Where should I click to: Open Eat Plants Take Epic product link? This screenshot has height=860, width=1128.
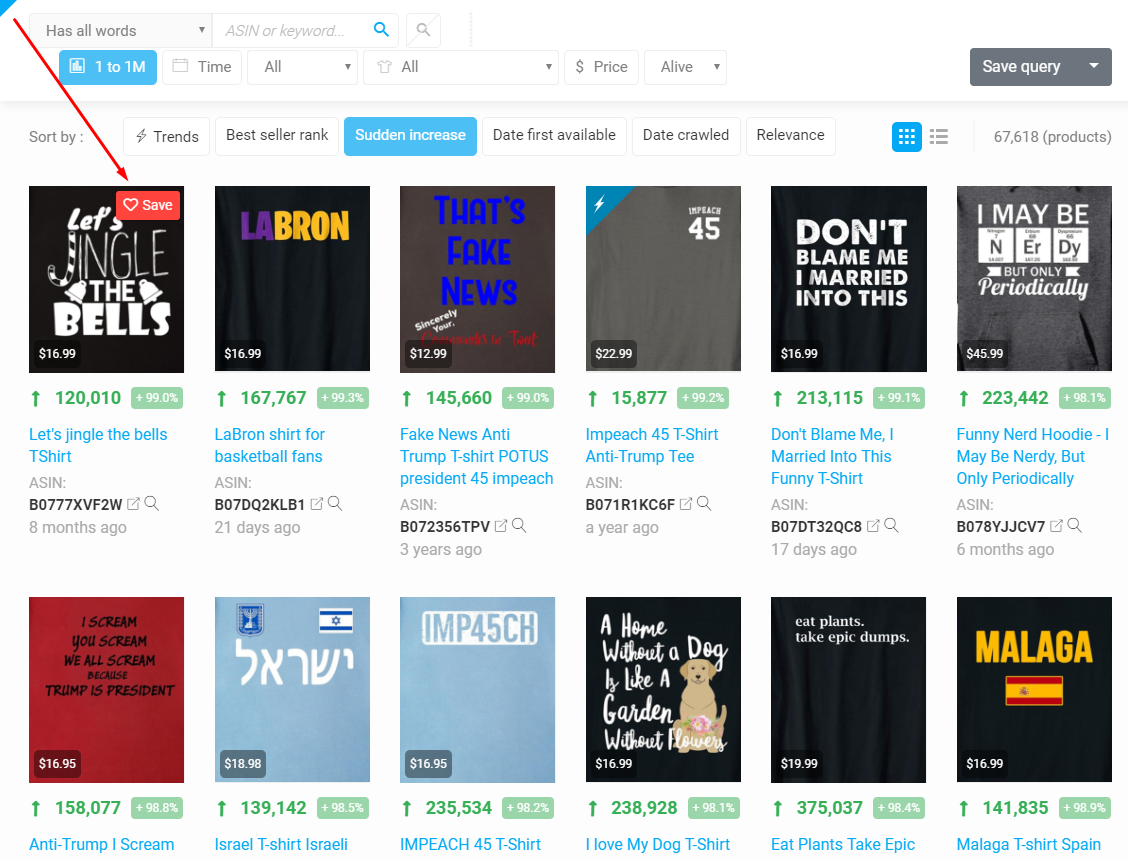(x=843, y=844)
